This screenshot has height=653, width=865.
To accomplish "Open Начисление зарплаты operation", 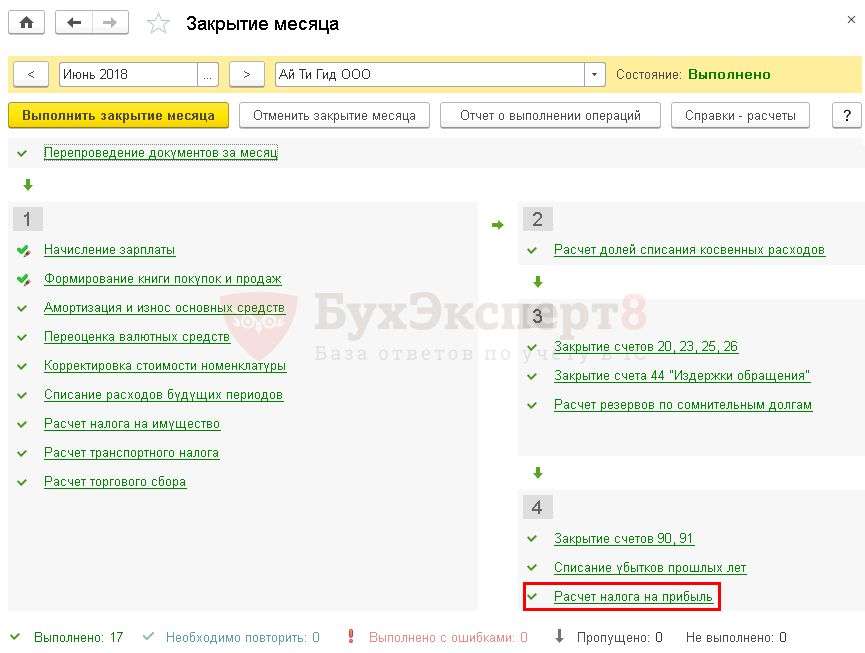I will click(109, 250).
